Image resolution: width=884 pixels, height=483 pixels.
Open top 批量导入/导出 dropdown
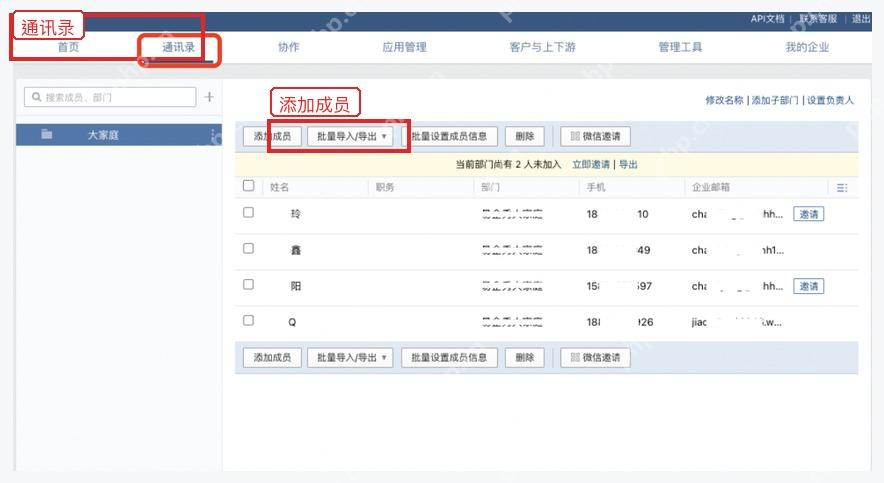tap(350, 136)
